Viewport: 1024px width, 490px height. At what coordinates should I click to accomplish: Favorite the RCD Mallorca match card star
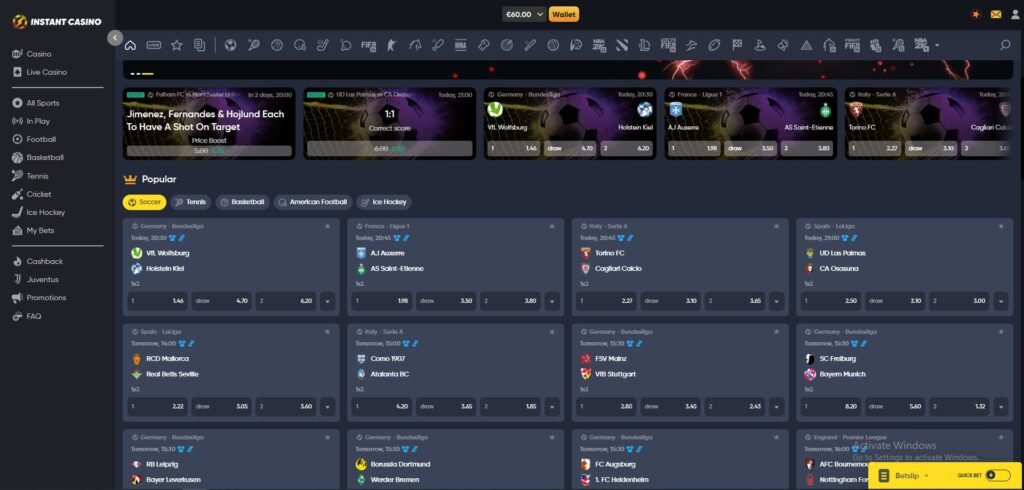click(327, 332)
